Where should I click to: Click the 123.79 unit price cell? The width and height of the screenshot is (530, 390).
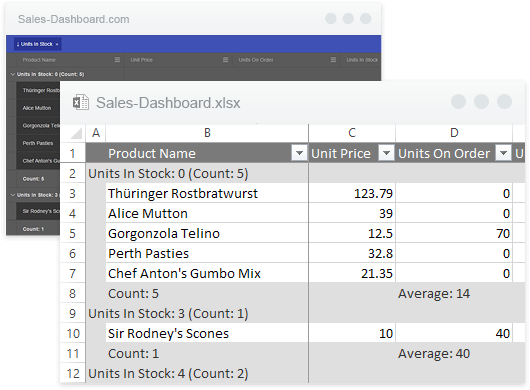click(352, 194)
